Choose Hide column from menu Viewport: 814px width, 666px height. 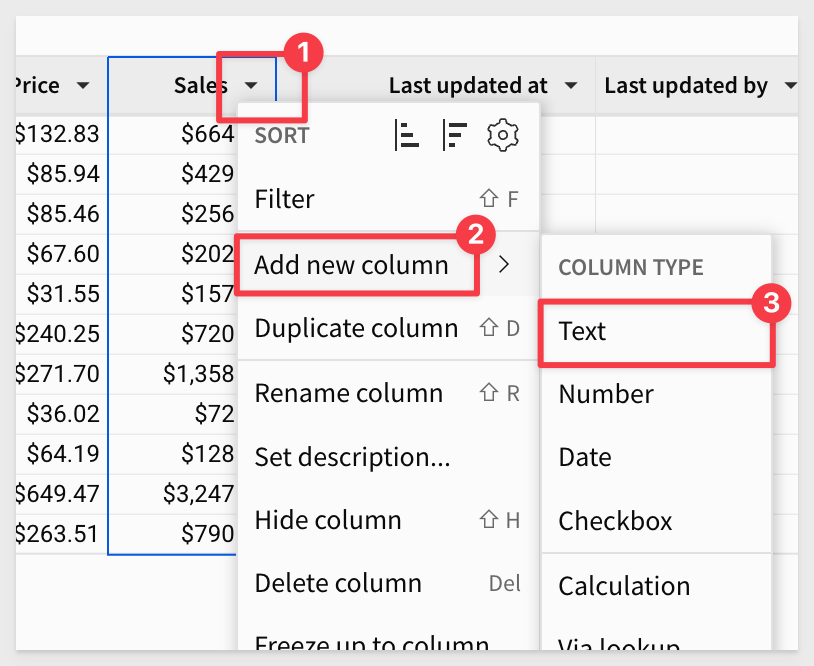point(328,520)
